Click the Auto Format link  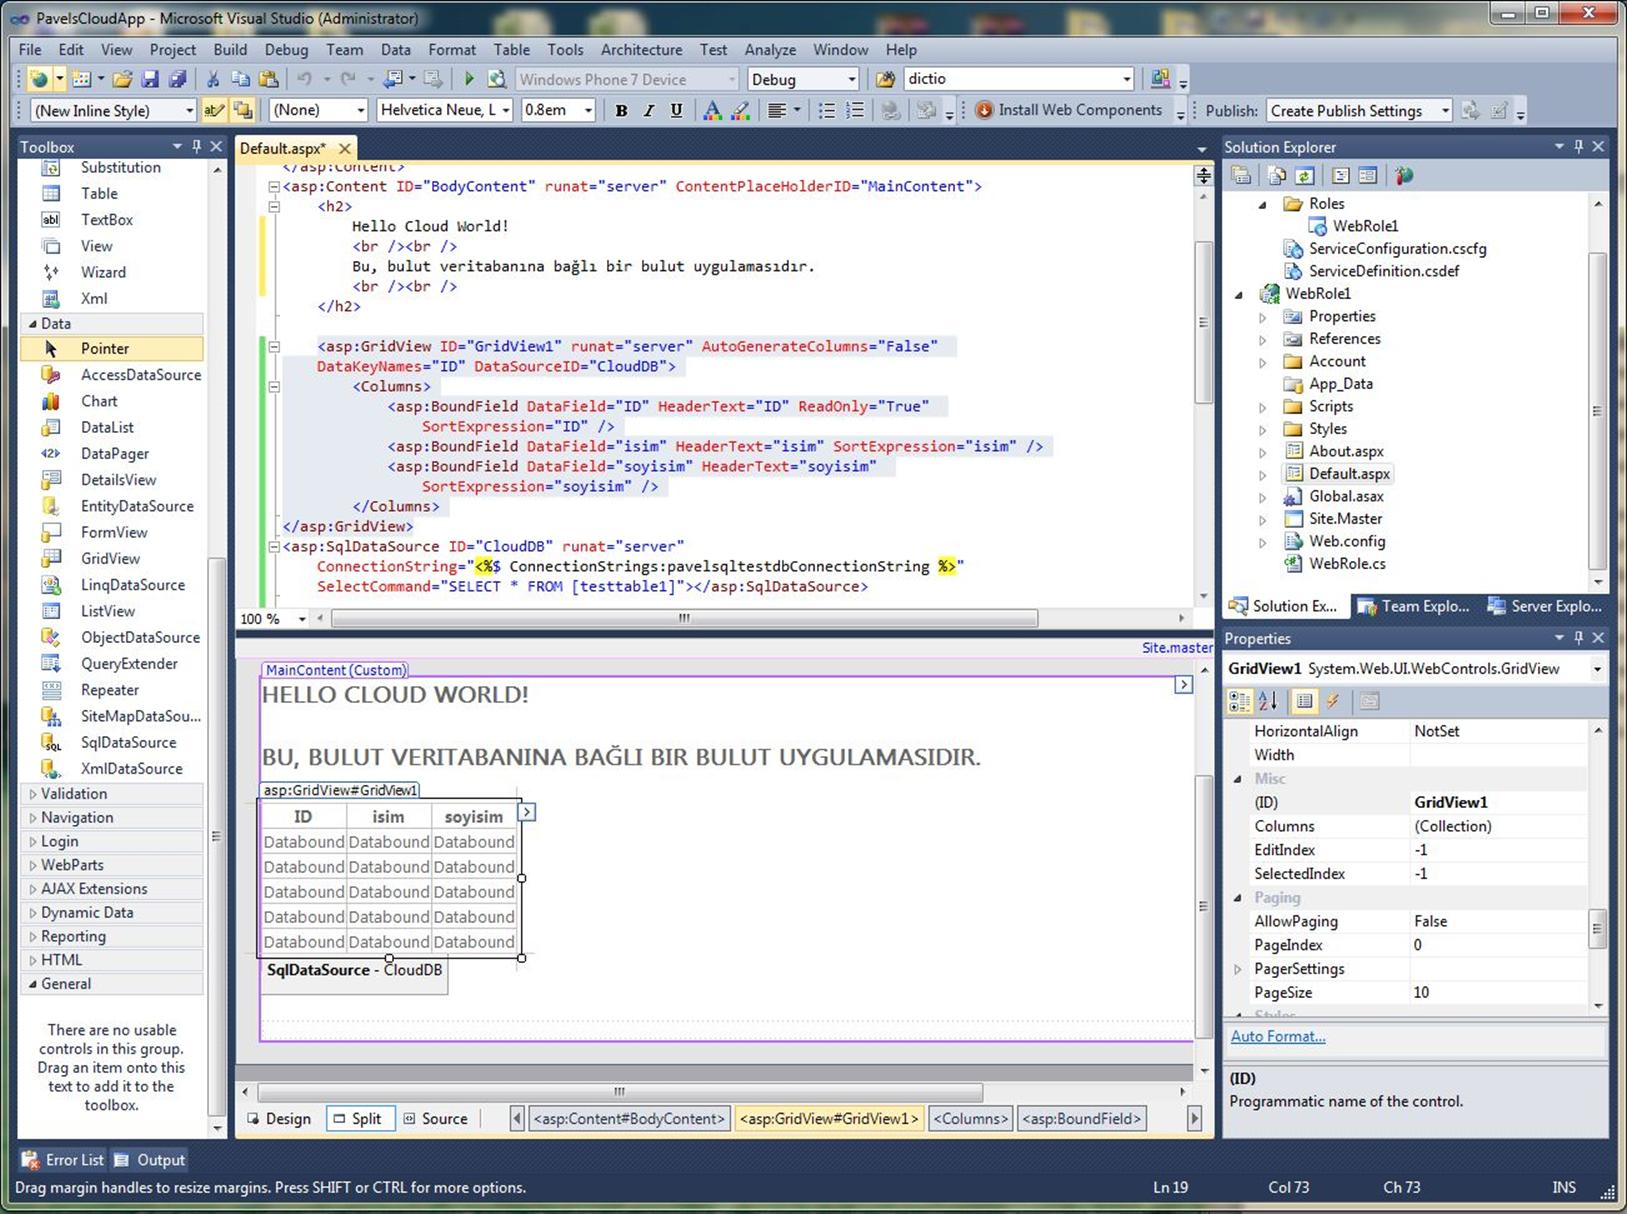1278,1036
